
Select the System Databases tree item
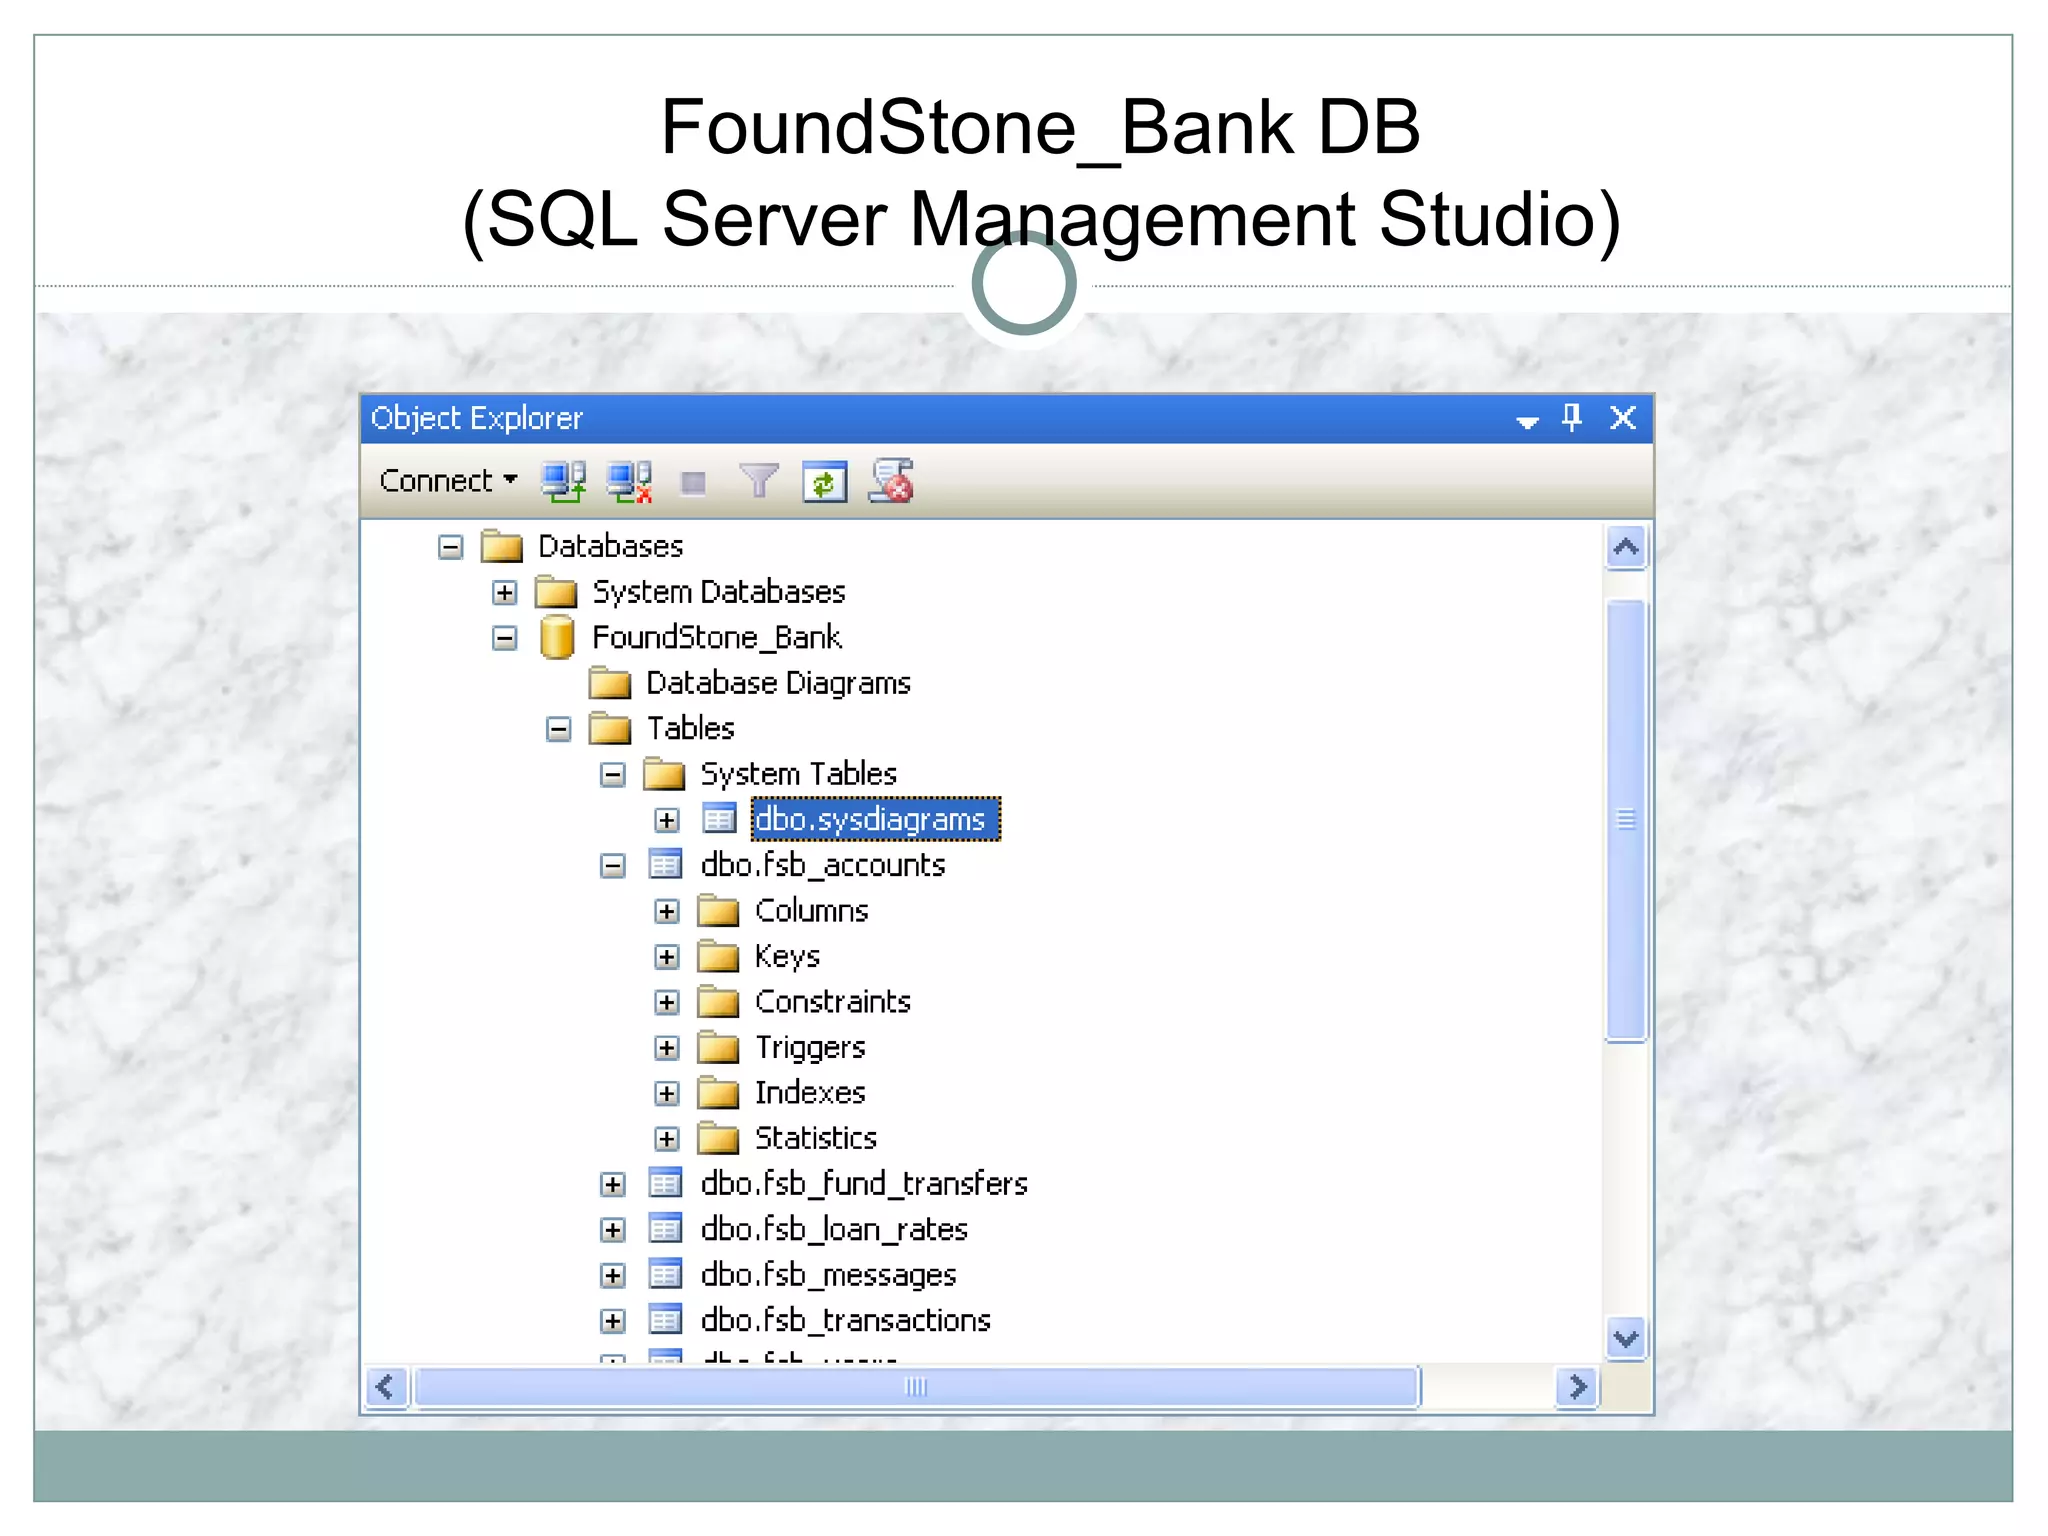coord(719,592)
